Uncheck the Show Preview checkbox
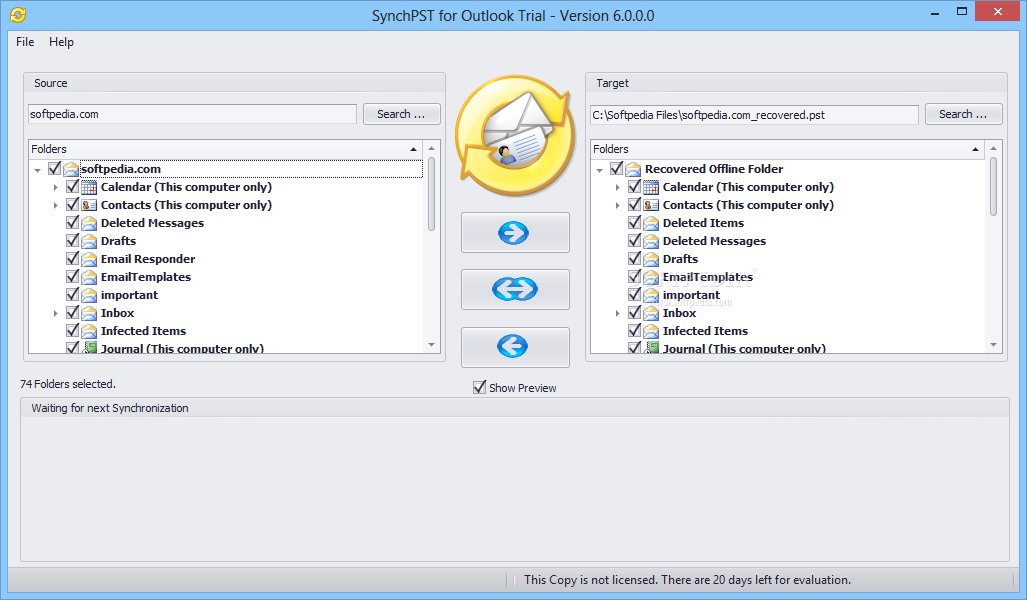This screenshot has width=1027, height=600. click(479, 388)
